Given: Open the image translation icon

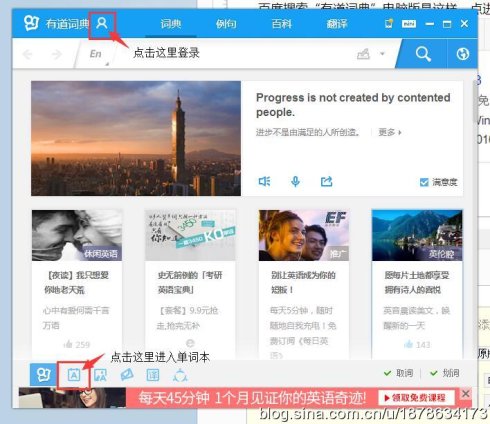Looking at the screenshot, I should tap(100, 375).
